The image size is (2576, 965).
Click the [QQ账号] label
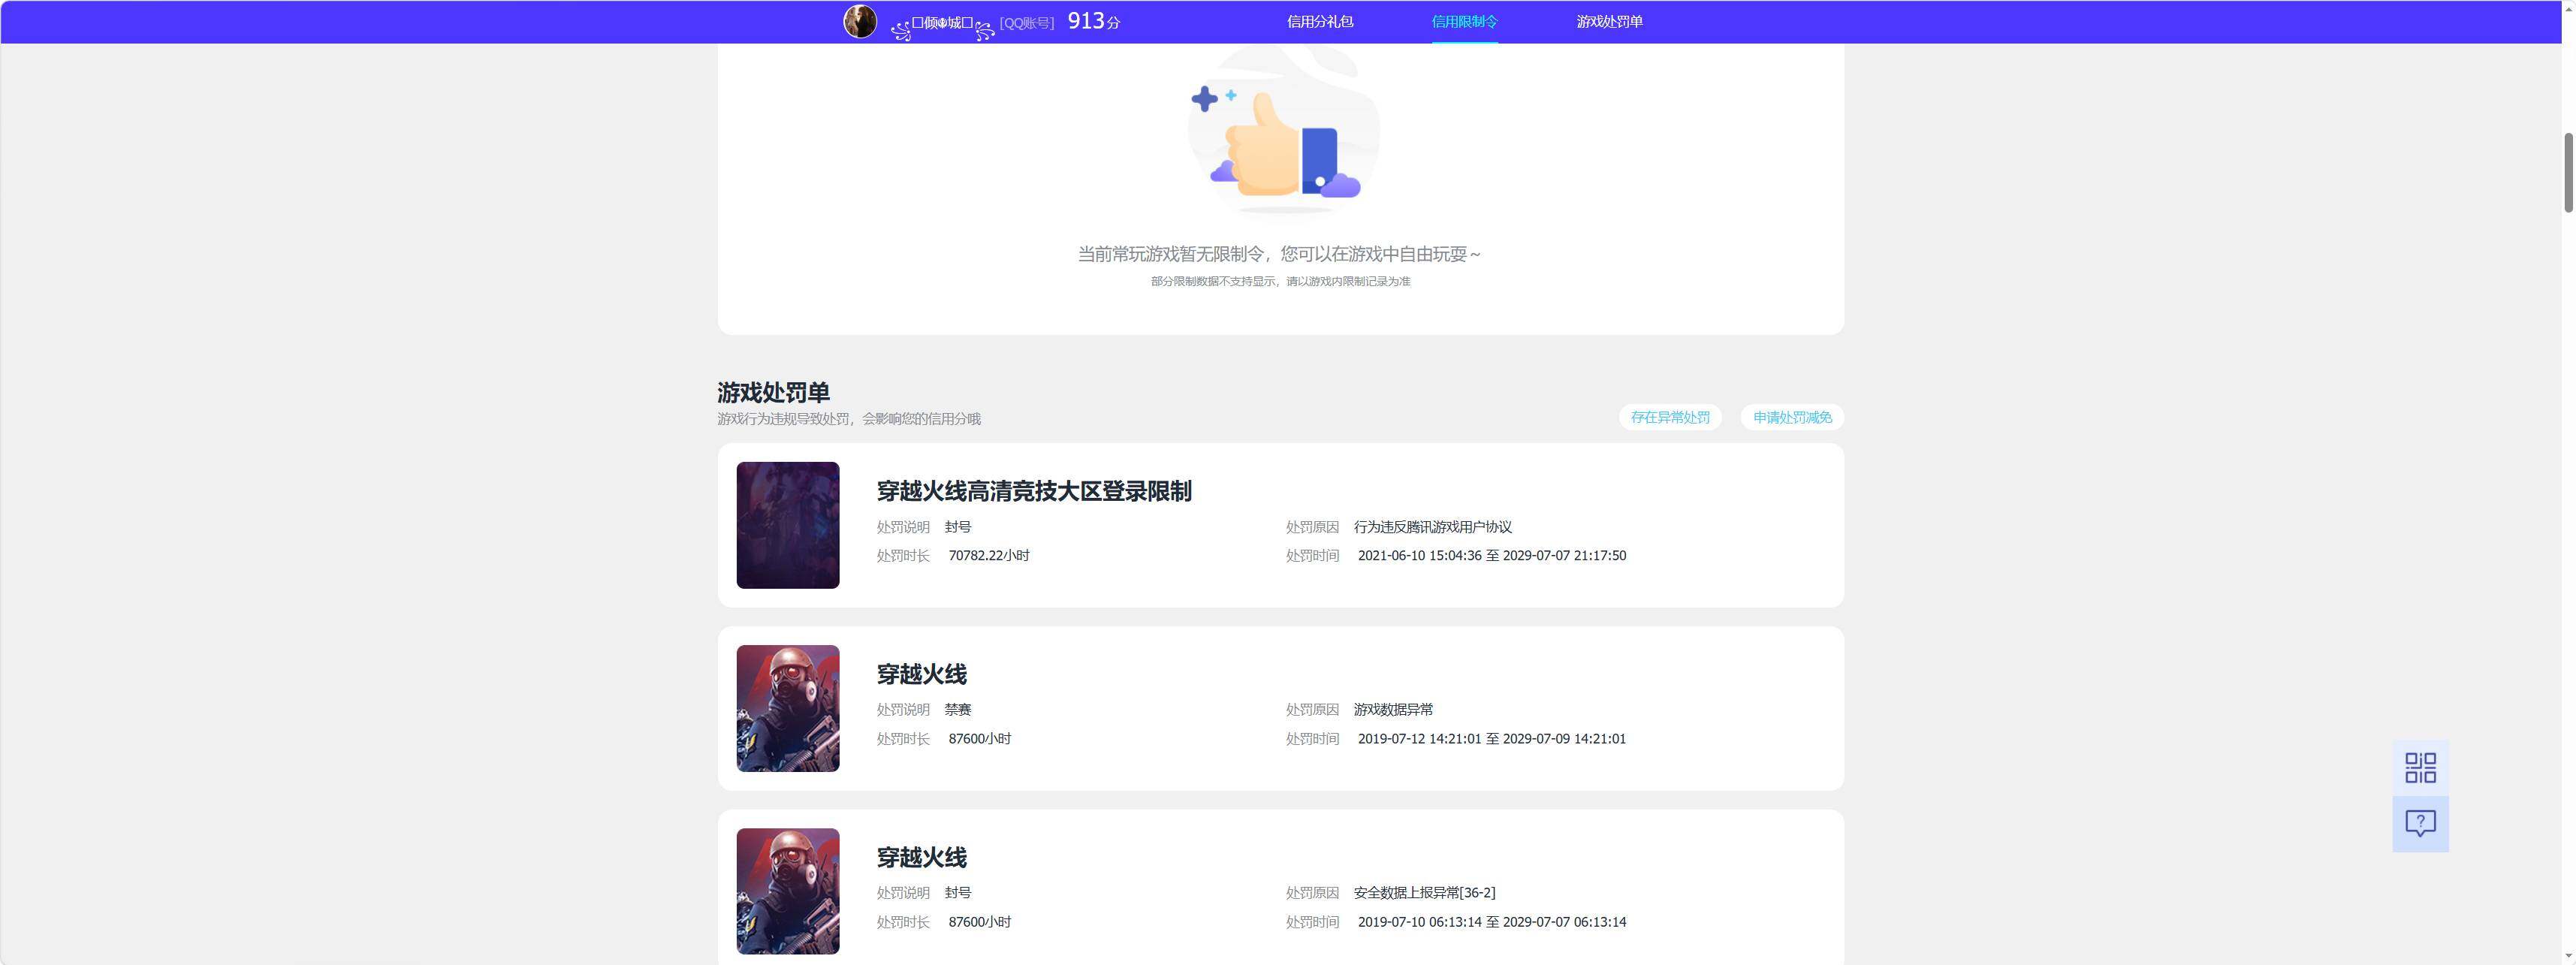pyautogui.click(x=1027, y=22)
